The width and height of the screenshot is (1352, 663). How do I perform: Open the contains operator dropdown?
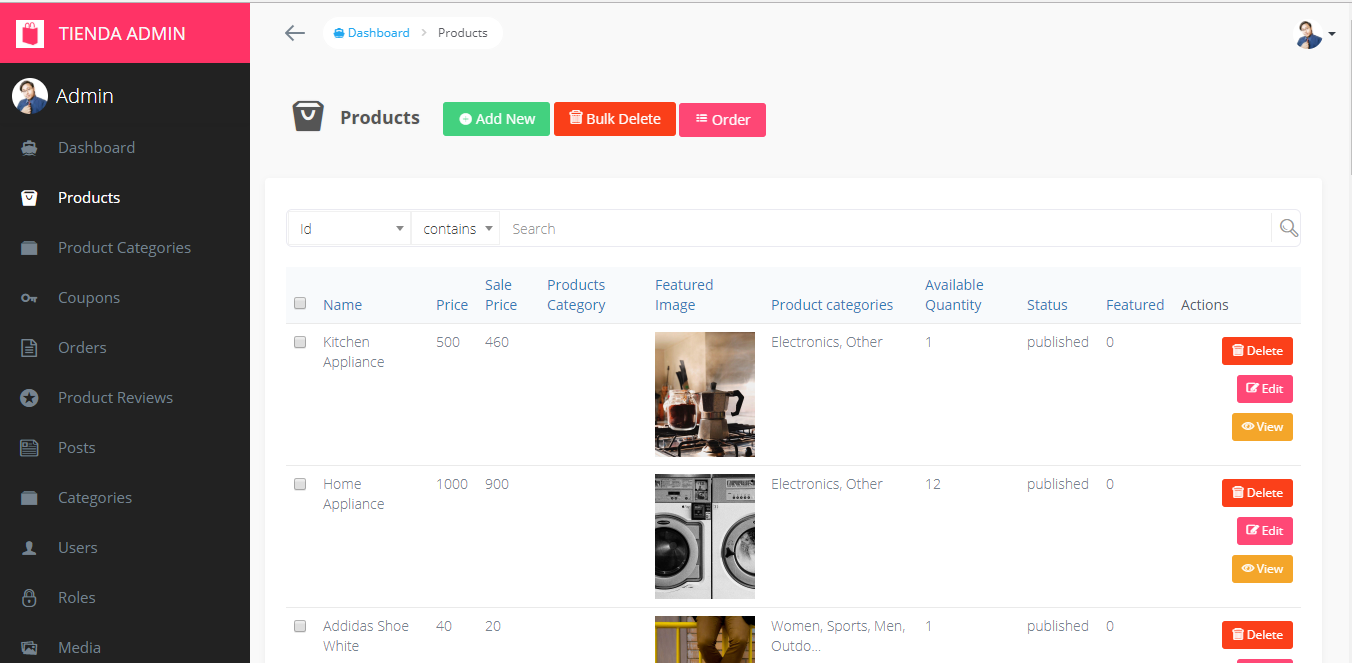pyautogui.click(x=455, y=229)
